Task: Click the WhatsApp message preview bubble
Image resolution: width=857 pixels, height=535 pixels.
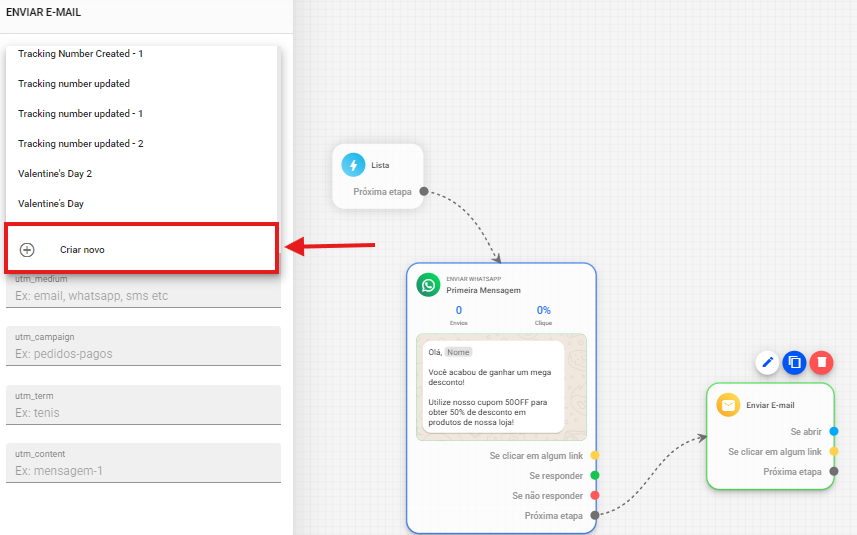Action: (493, 386)
